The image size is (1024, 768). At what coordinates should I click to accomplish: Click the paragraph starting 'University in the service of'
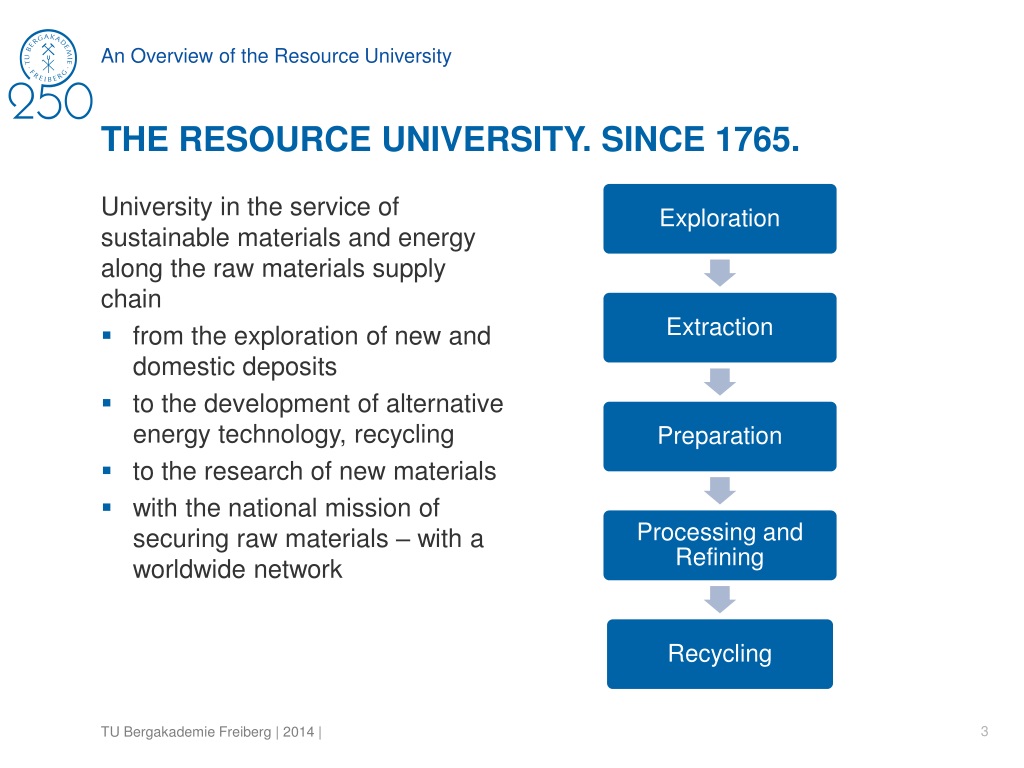[288, 253]
